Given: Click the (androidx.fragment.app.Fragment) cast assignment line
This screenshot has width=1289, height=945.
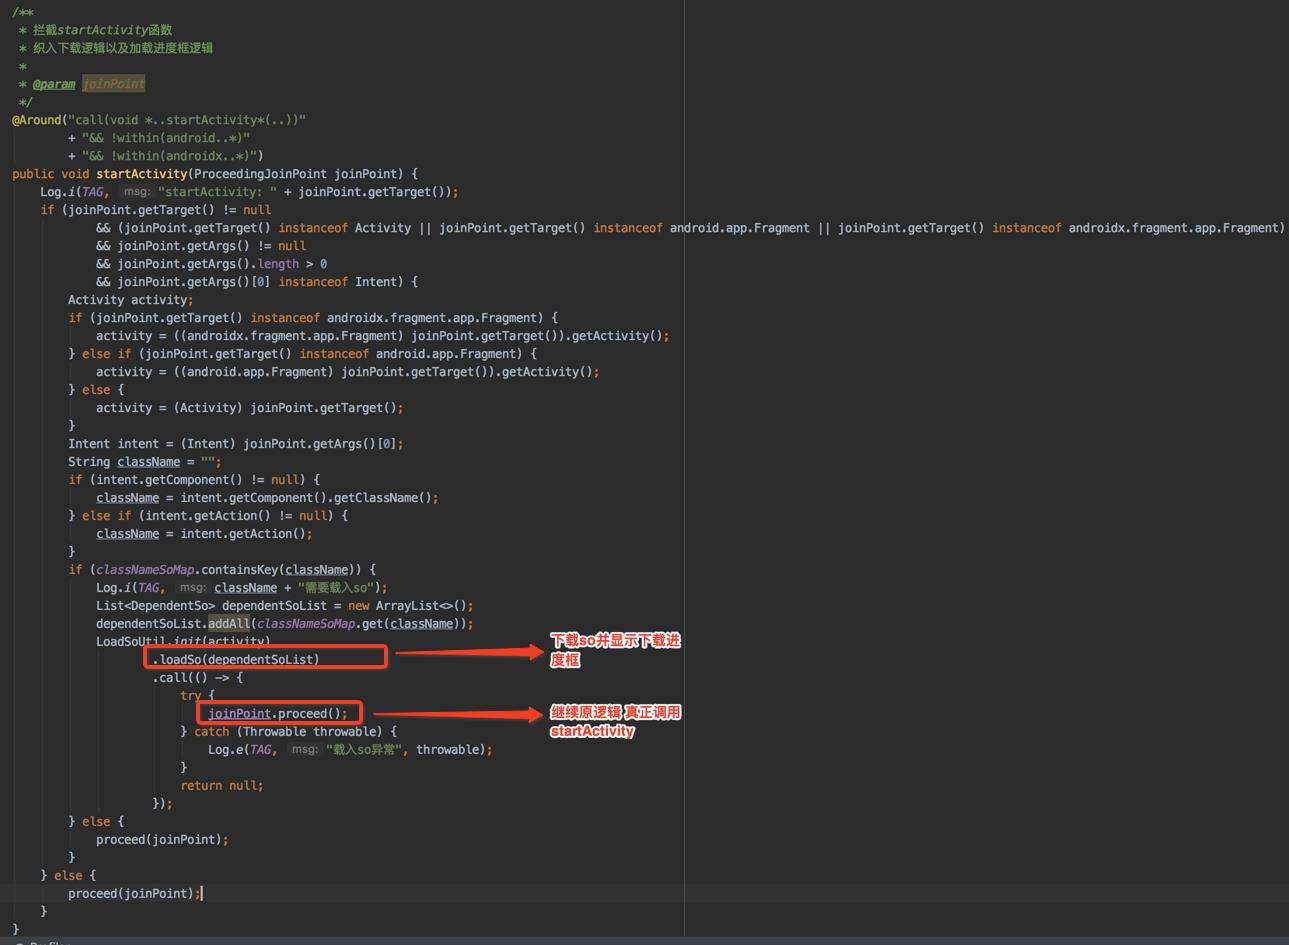Looking at the screenshot, I should [x=383, y=336].
